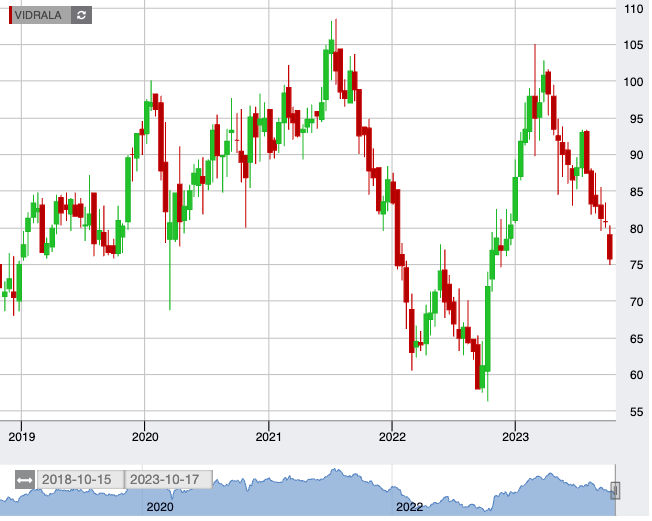Click the 2020 label in the navigator
Screen dimensions: 652x521
coord(160,507)
